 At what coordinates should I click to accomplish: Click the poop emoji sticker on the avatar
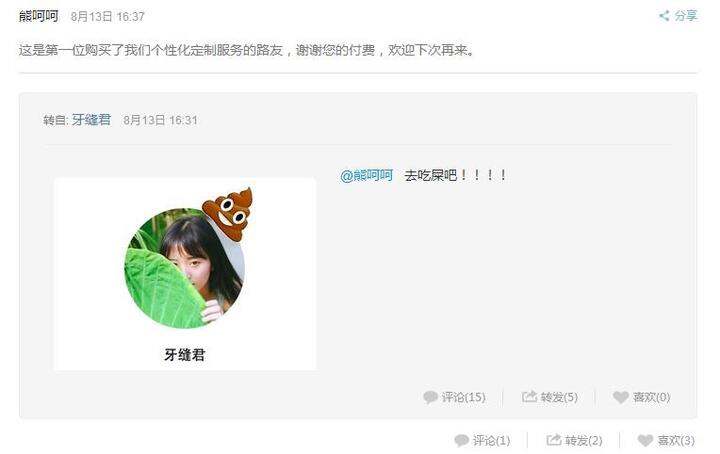[x=229, y=213]
